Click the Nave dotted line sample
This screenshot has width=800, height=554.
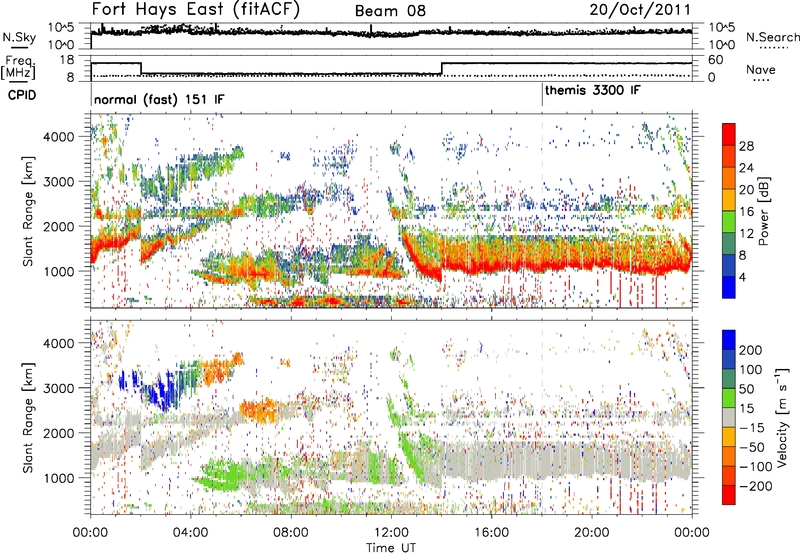pos(761,81)
